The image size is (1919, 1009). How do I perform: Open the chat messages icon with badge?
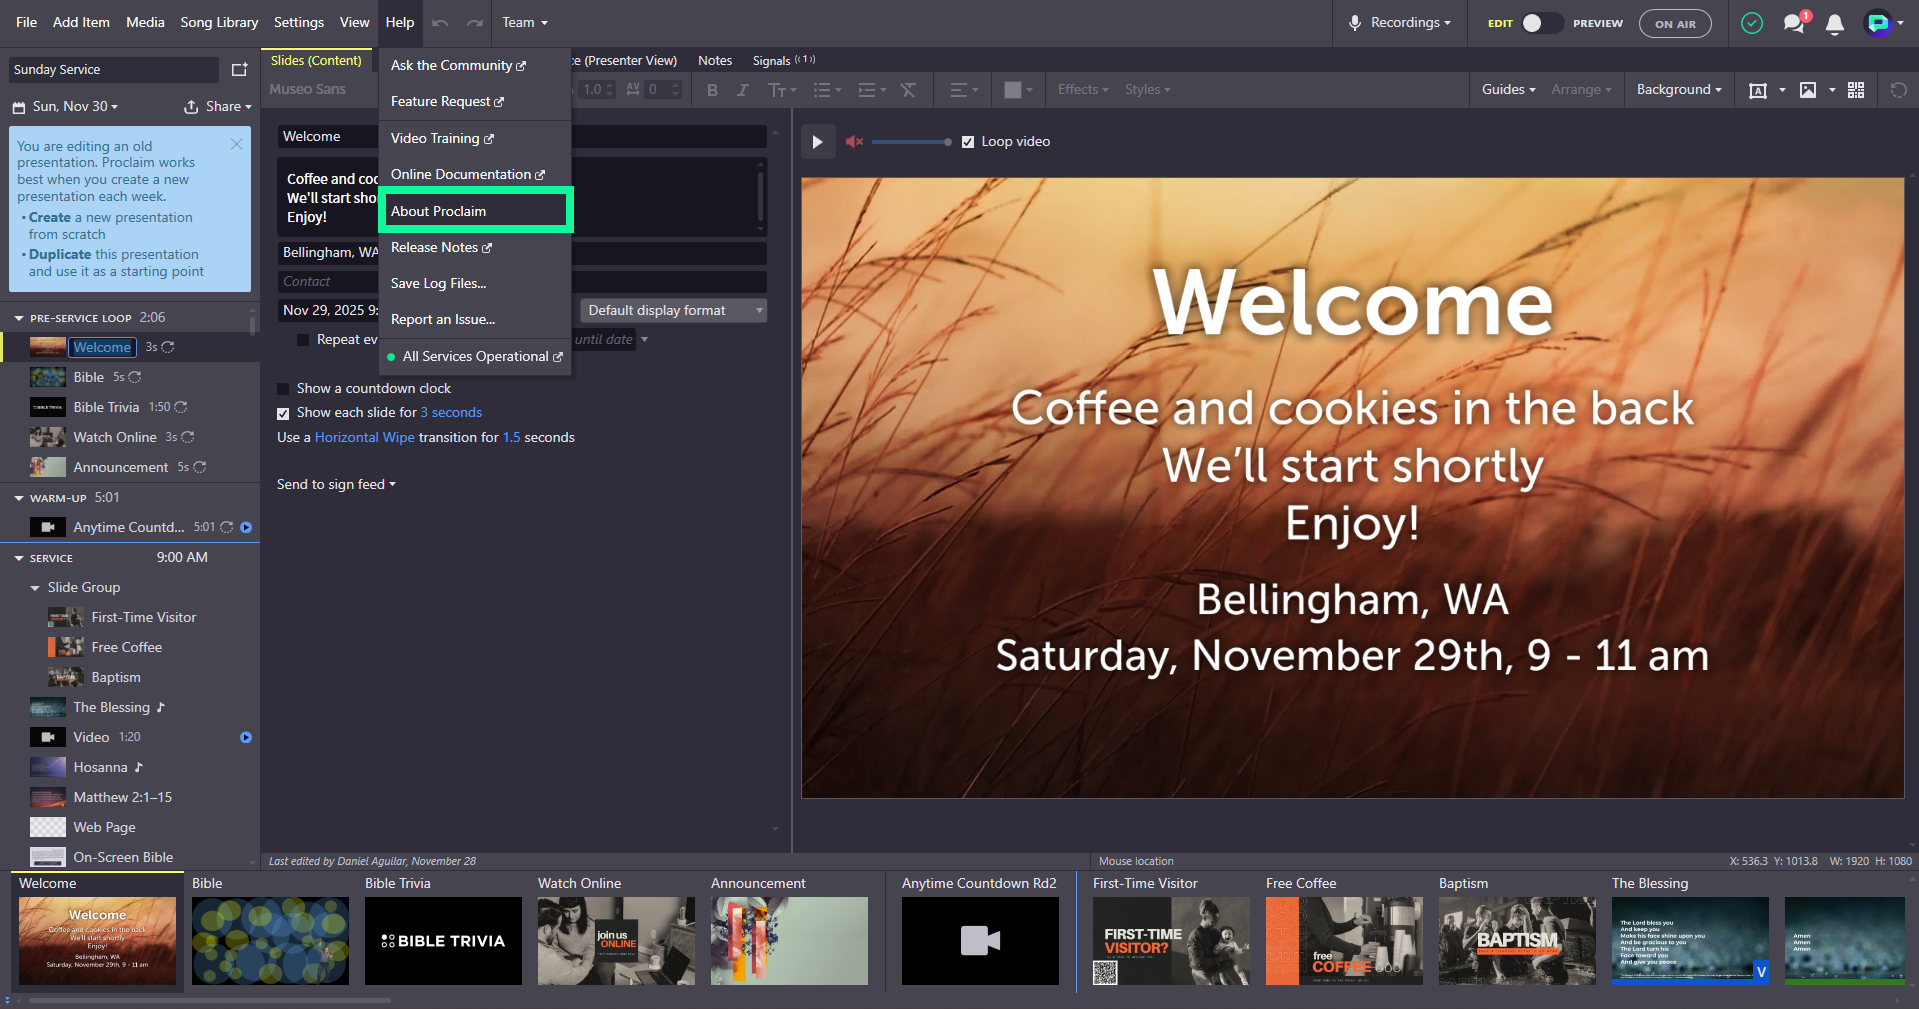click(1795, 22)
